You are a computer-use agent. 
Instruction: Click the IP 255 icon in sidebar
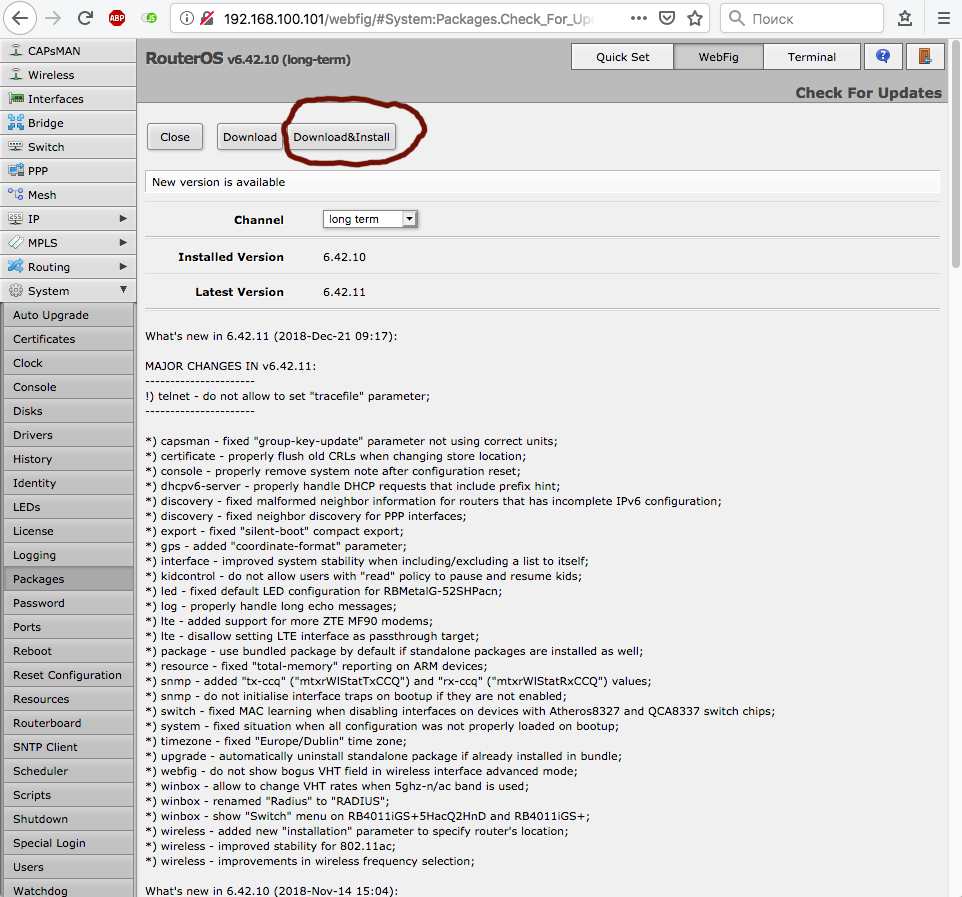(x=16, y=218)
